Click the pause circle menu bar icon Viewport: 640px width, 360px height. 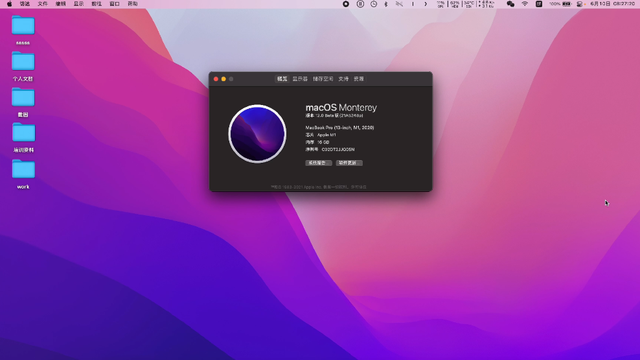pos(360,4)
